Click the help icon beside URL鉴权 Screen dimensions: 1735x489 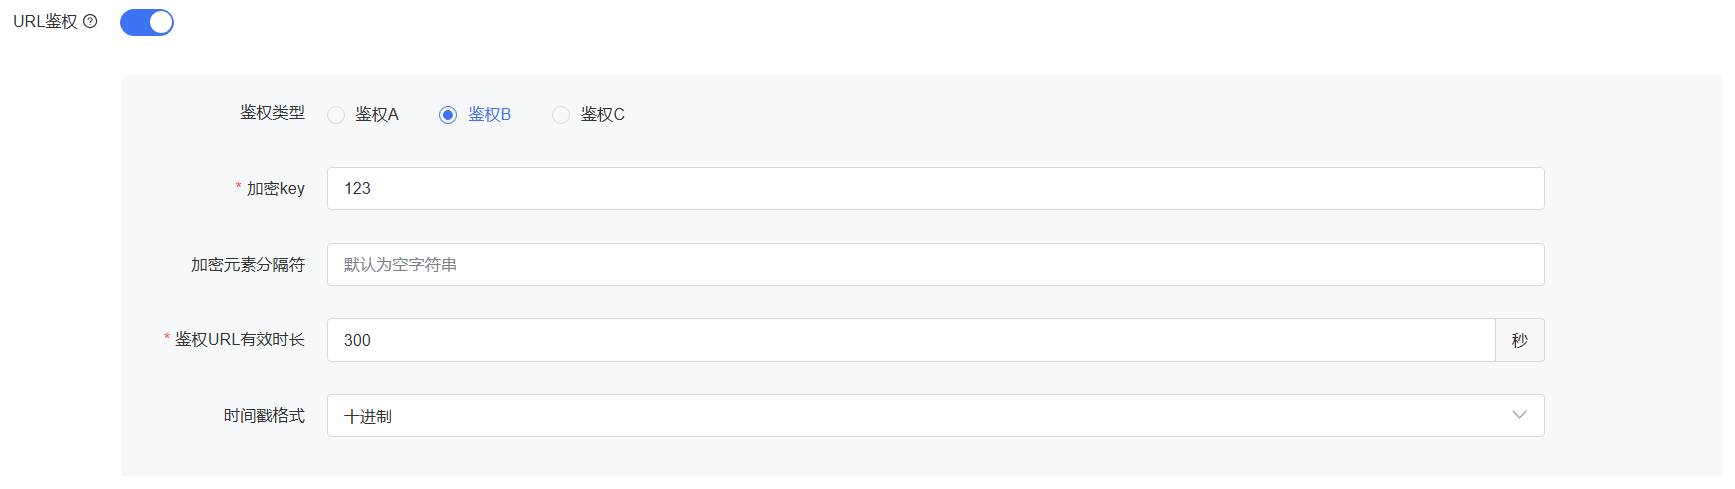tap(90, 21)
